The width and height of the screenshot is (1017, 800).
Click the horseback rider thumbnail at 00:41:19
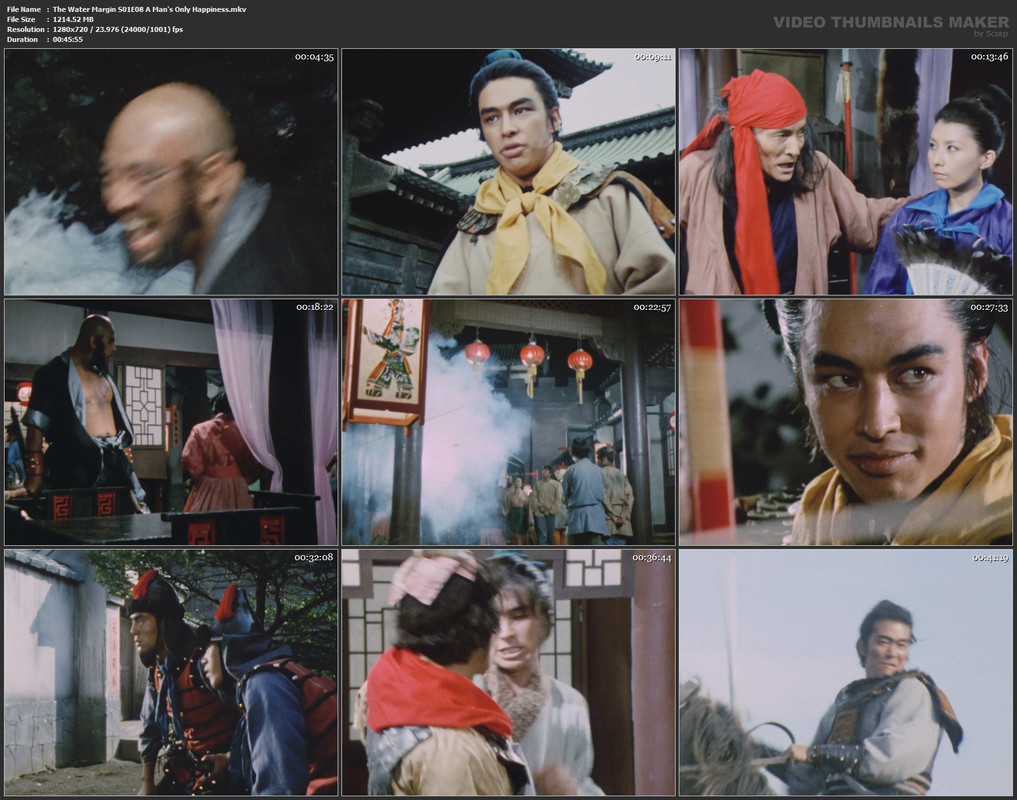[846, 672]
